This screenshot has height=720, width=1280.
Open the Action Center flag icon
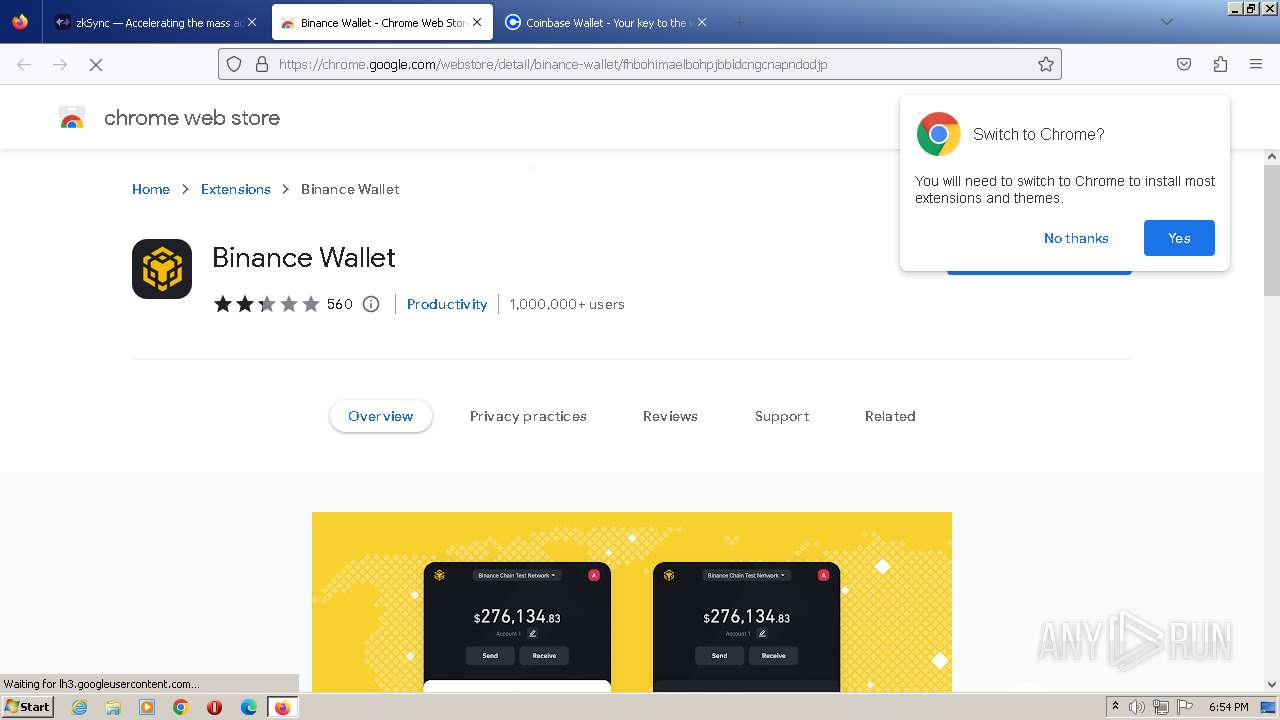click(1185, 707)
